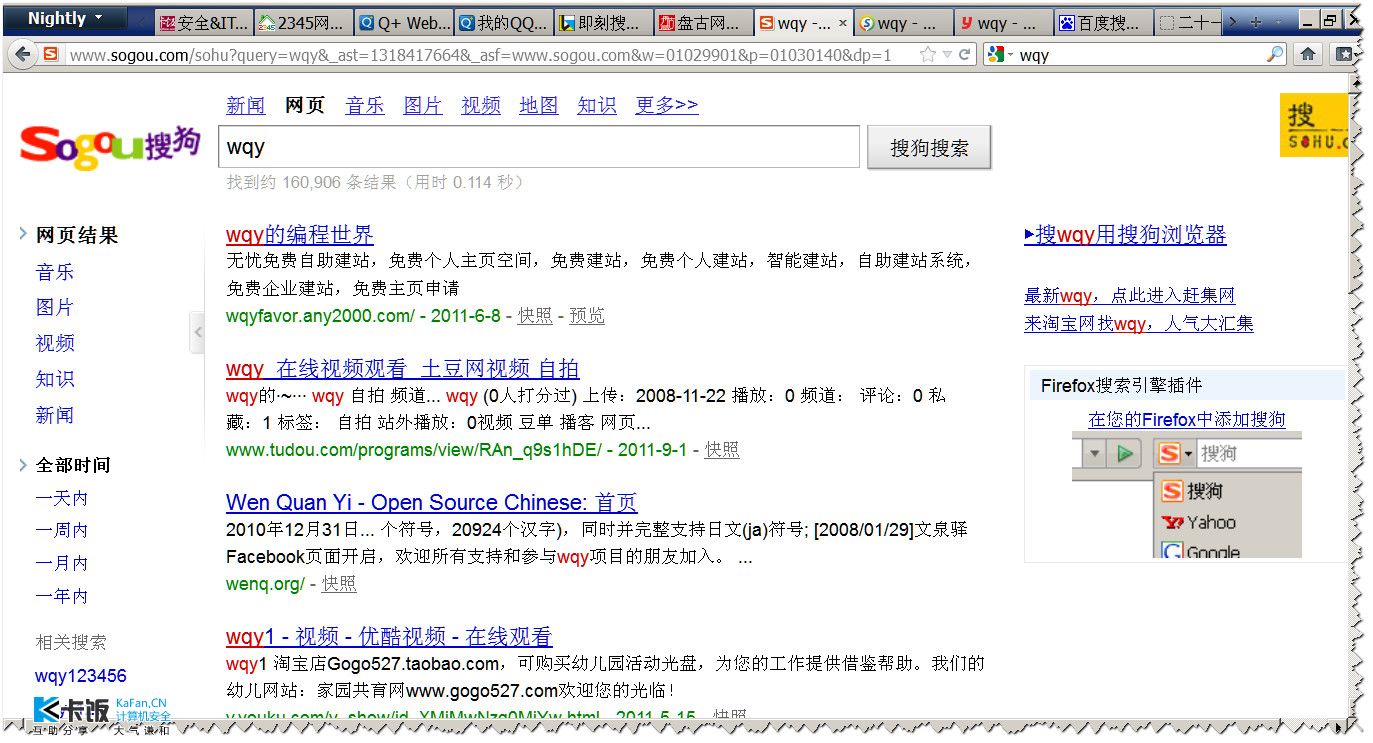Select 图片 in the left sidebar

55,307
